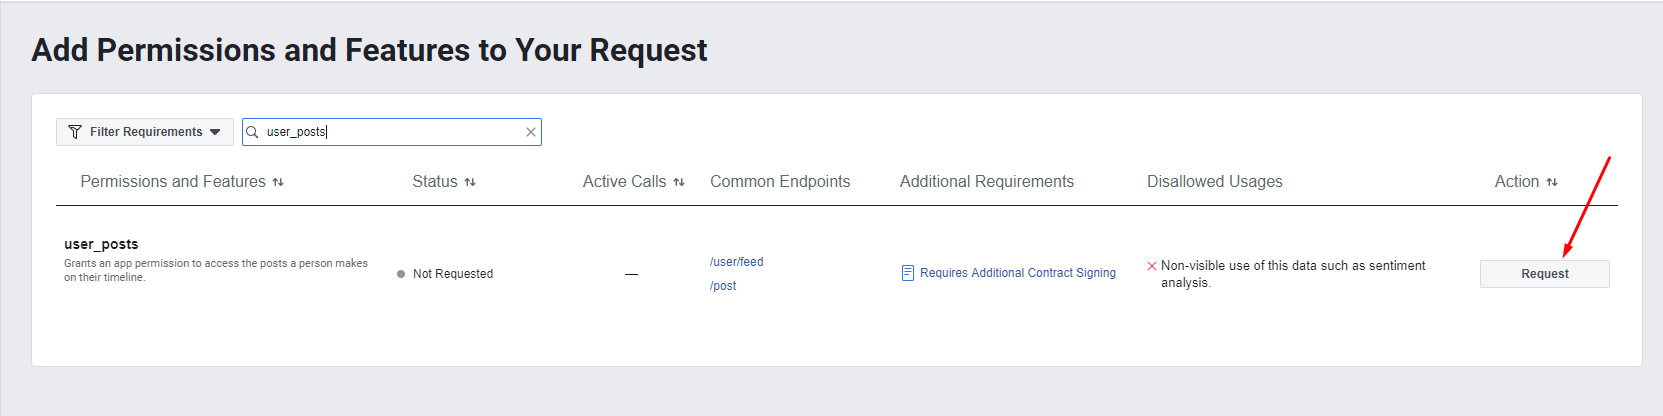Open Requires Additional Contract Signing link
This screenshot has height=416, width=1663.
[x=1018, y=273]
